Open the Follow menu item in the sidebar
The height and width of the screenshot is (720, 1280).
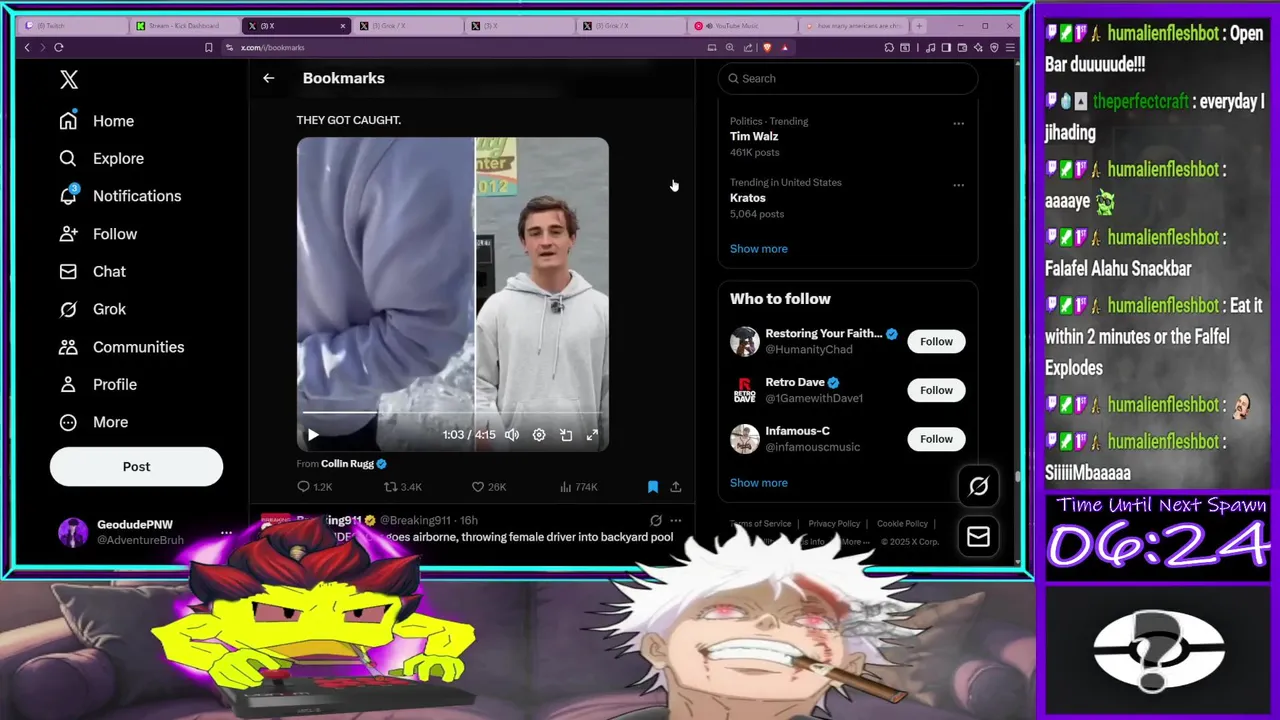click(x=98, y=234)
